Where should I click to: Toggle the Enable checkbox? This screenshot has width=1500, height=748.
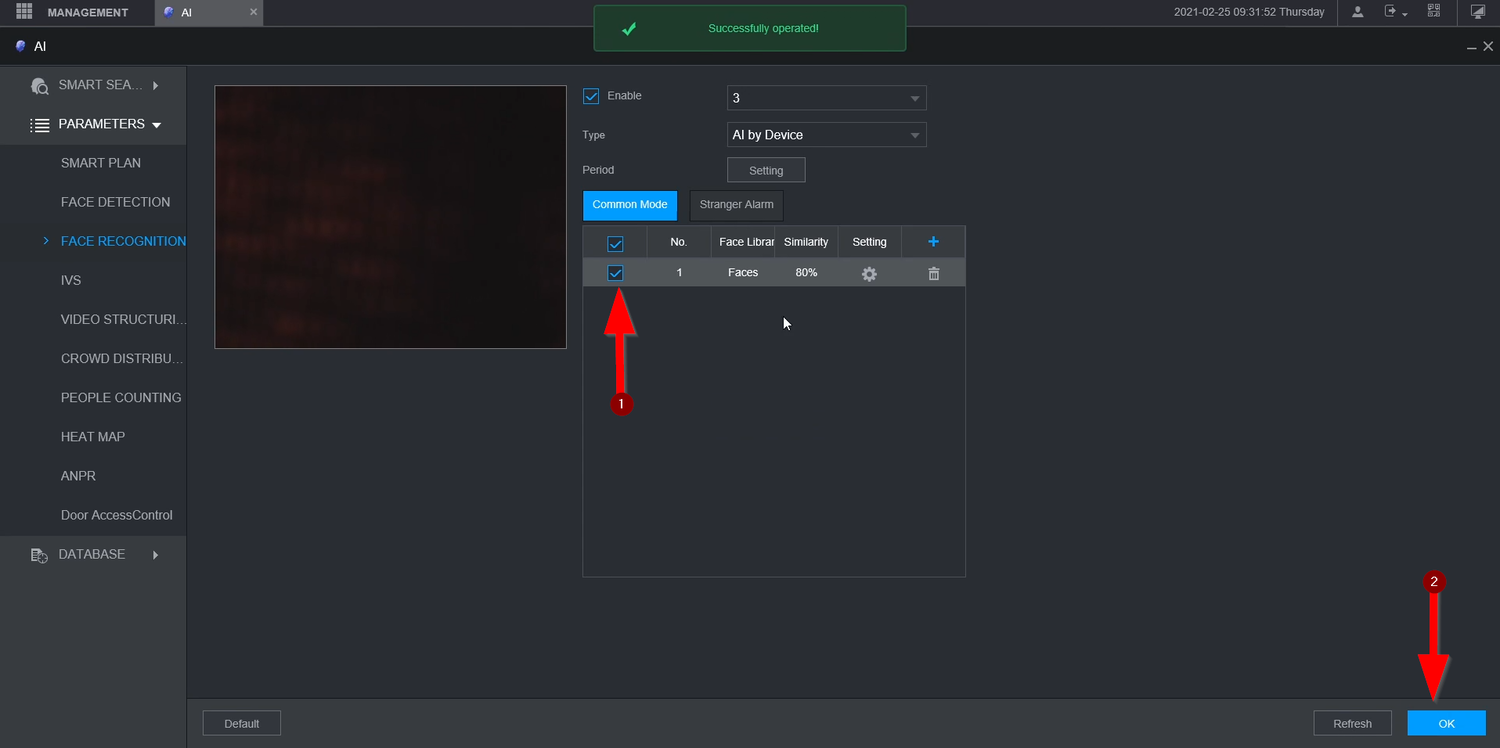[x=591, y=96]
